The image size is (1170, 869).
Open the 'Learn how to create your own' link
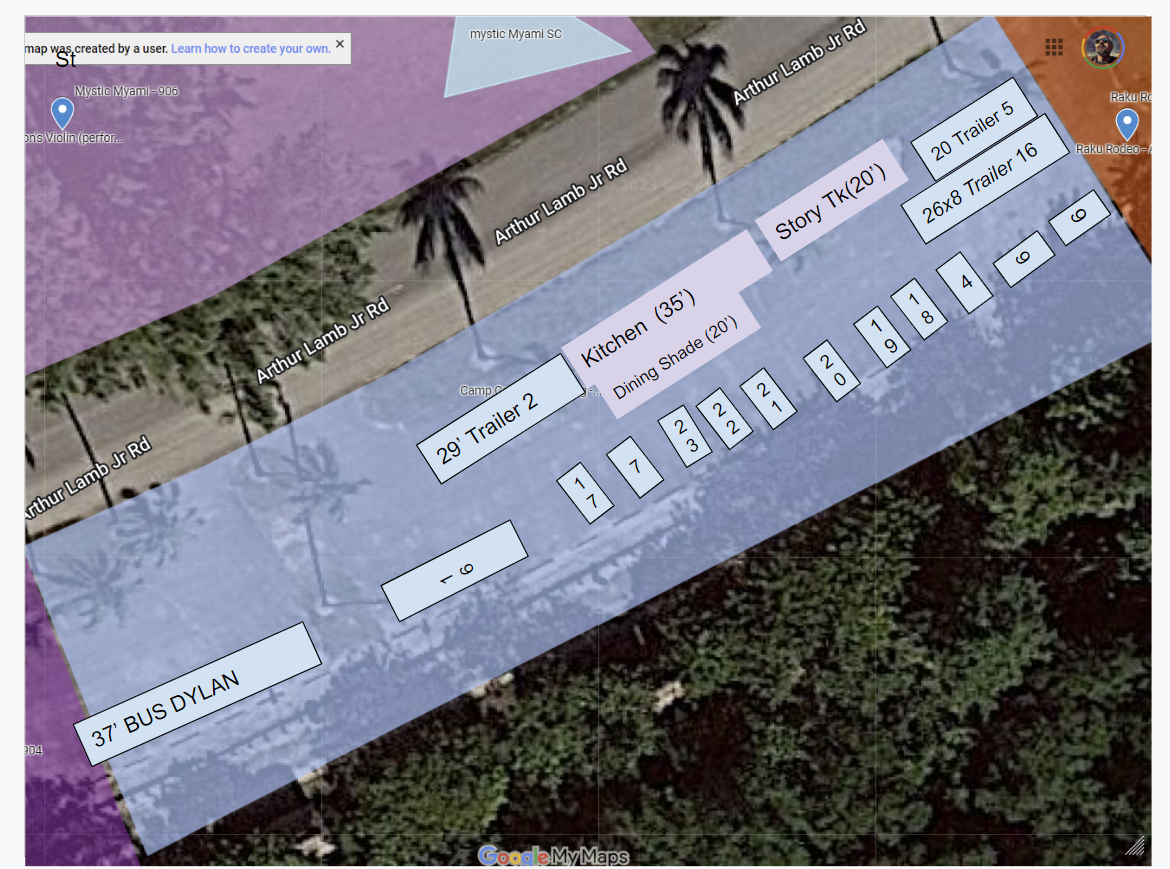point(250,48)
